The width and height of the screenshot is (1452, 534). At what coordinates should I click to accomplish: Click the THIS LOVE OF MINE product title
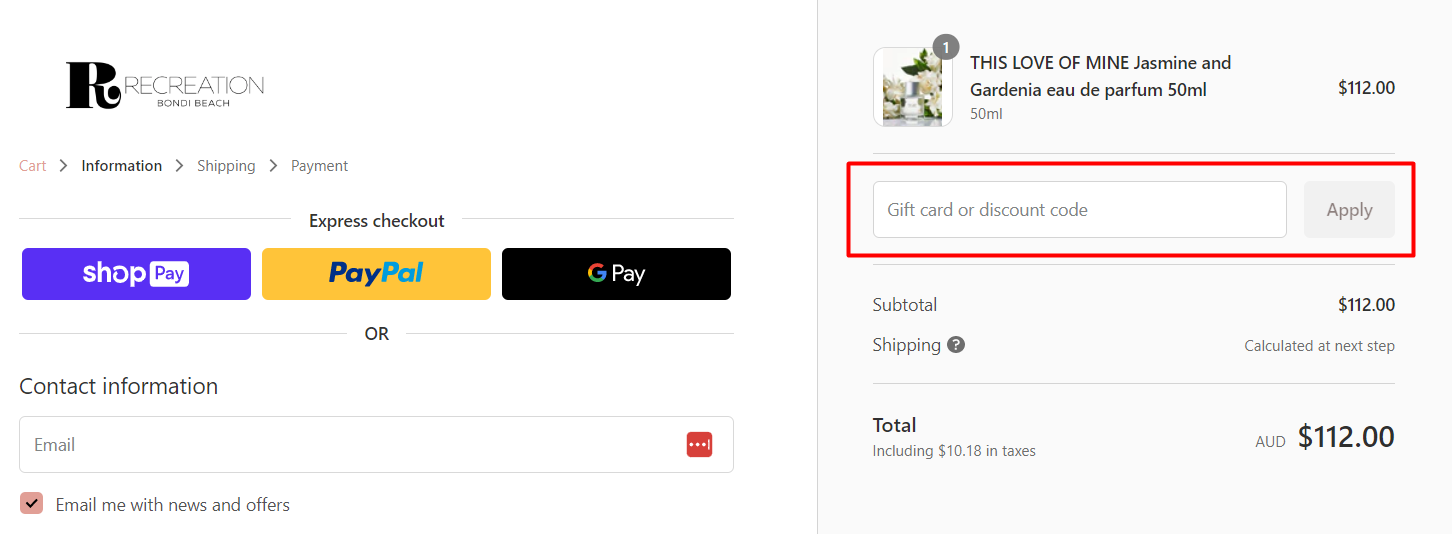coord(1100,76)
